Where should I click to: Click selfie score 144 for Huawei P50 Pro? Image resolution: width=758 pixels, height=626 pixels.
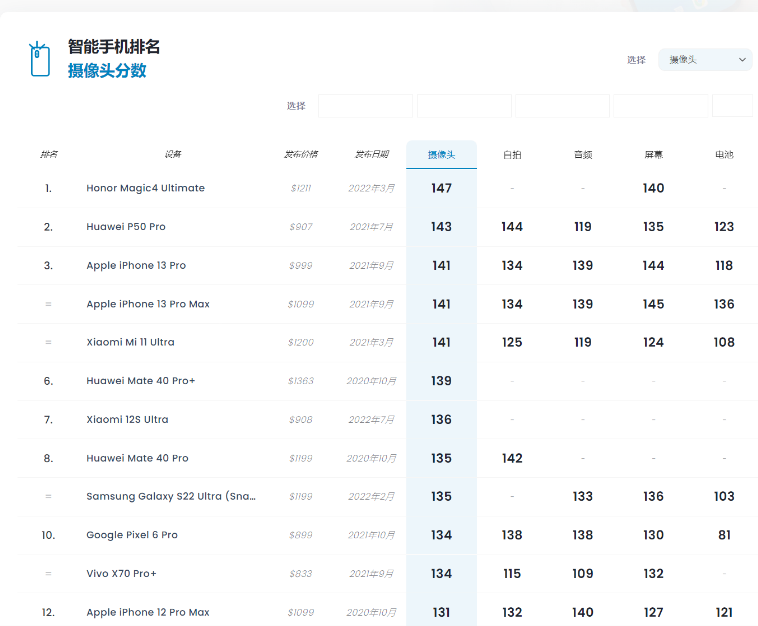512,227
